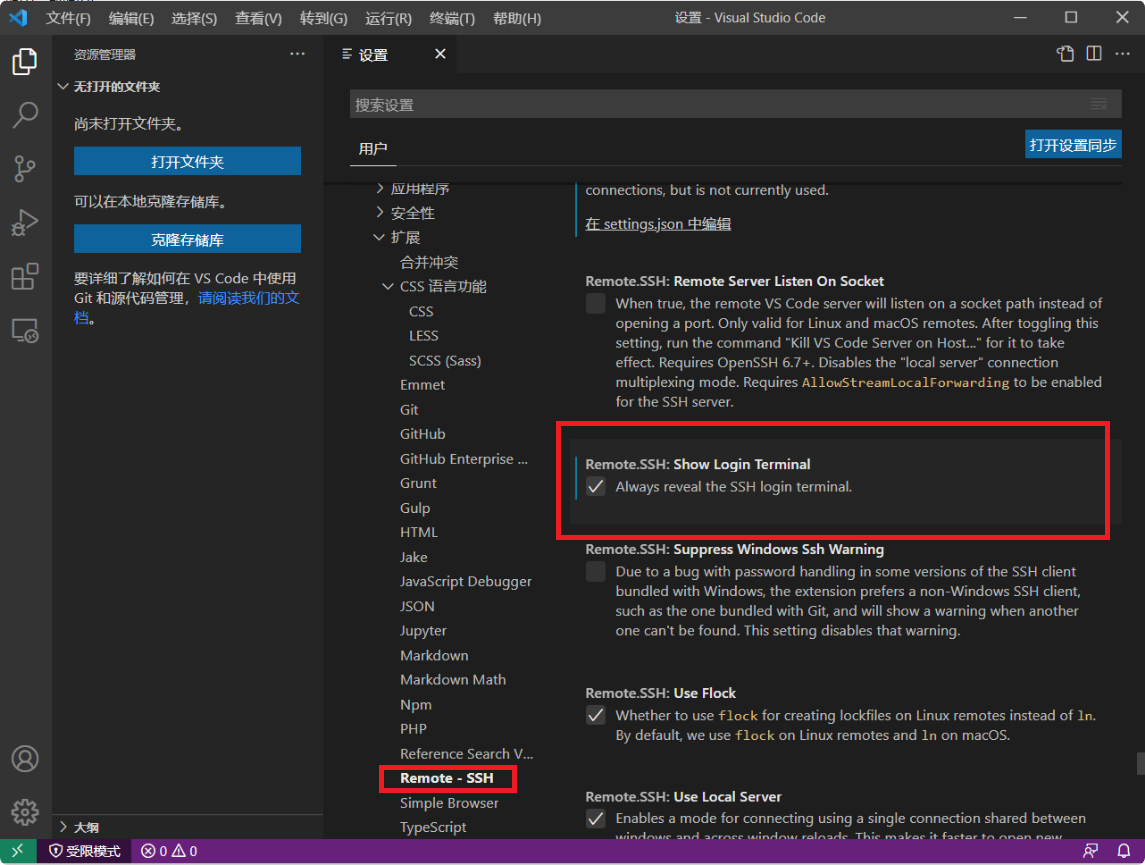
Task: Collapse the CSS 语言功能 group
Action: [388, 286]
